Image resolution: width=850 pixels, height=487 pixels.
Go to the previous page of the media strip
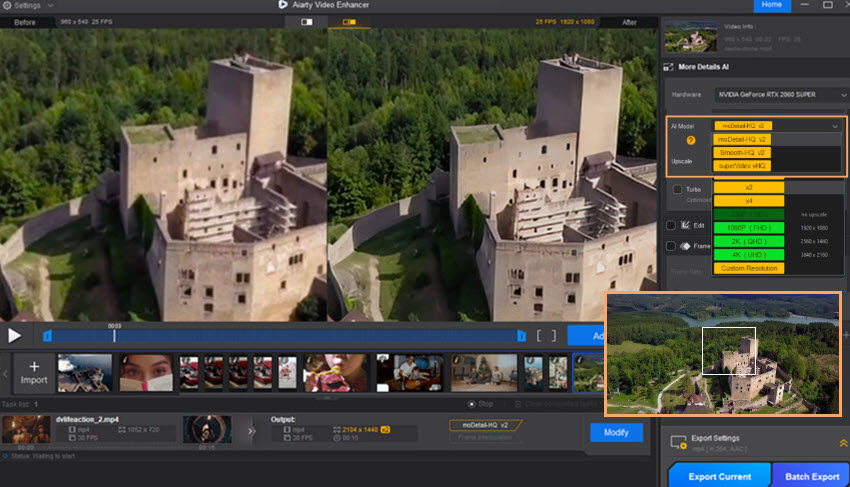5,374
